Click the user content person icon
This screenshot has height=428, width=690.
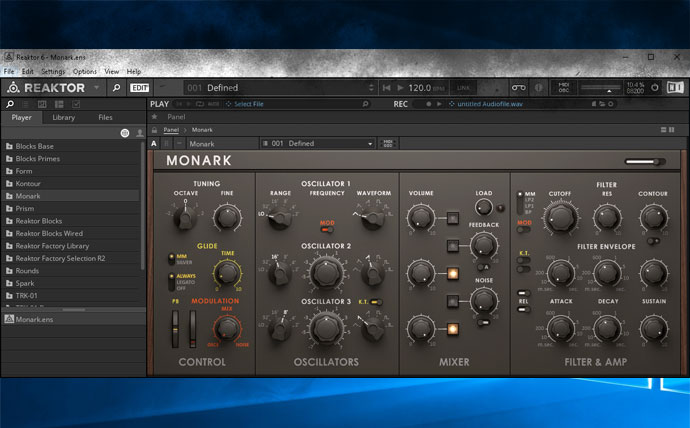[x=139, y=133]
